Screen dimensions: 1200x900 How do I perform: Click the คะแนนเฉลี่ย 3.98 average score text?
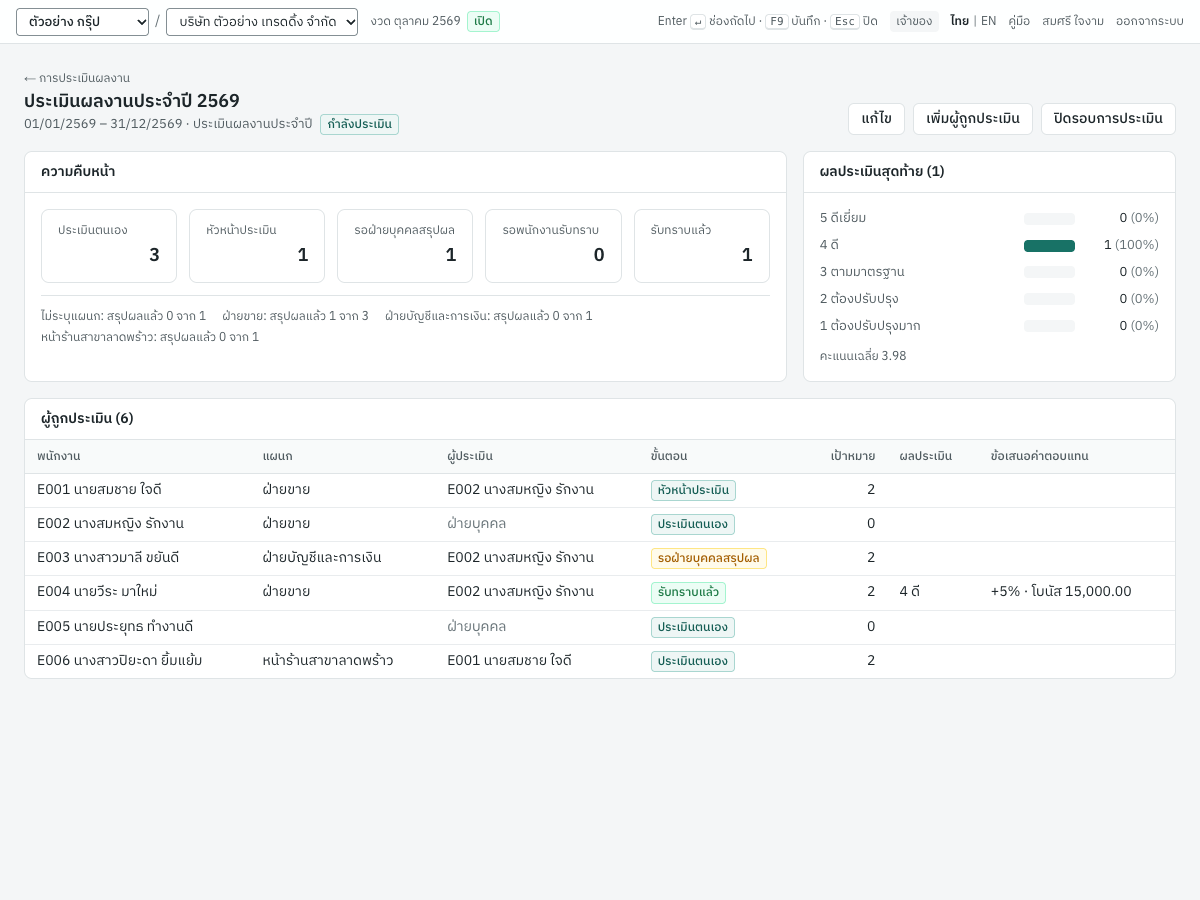pos(863,356)
